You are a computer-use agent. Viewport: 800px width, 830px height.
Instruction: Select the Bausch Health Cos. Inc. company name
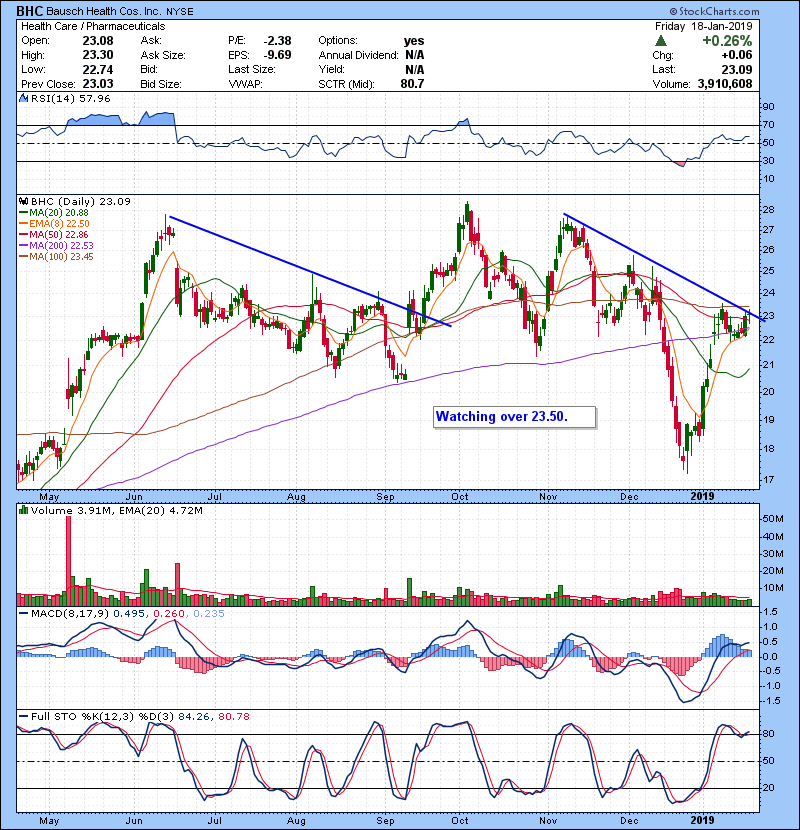104,11
